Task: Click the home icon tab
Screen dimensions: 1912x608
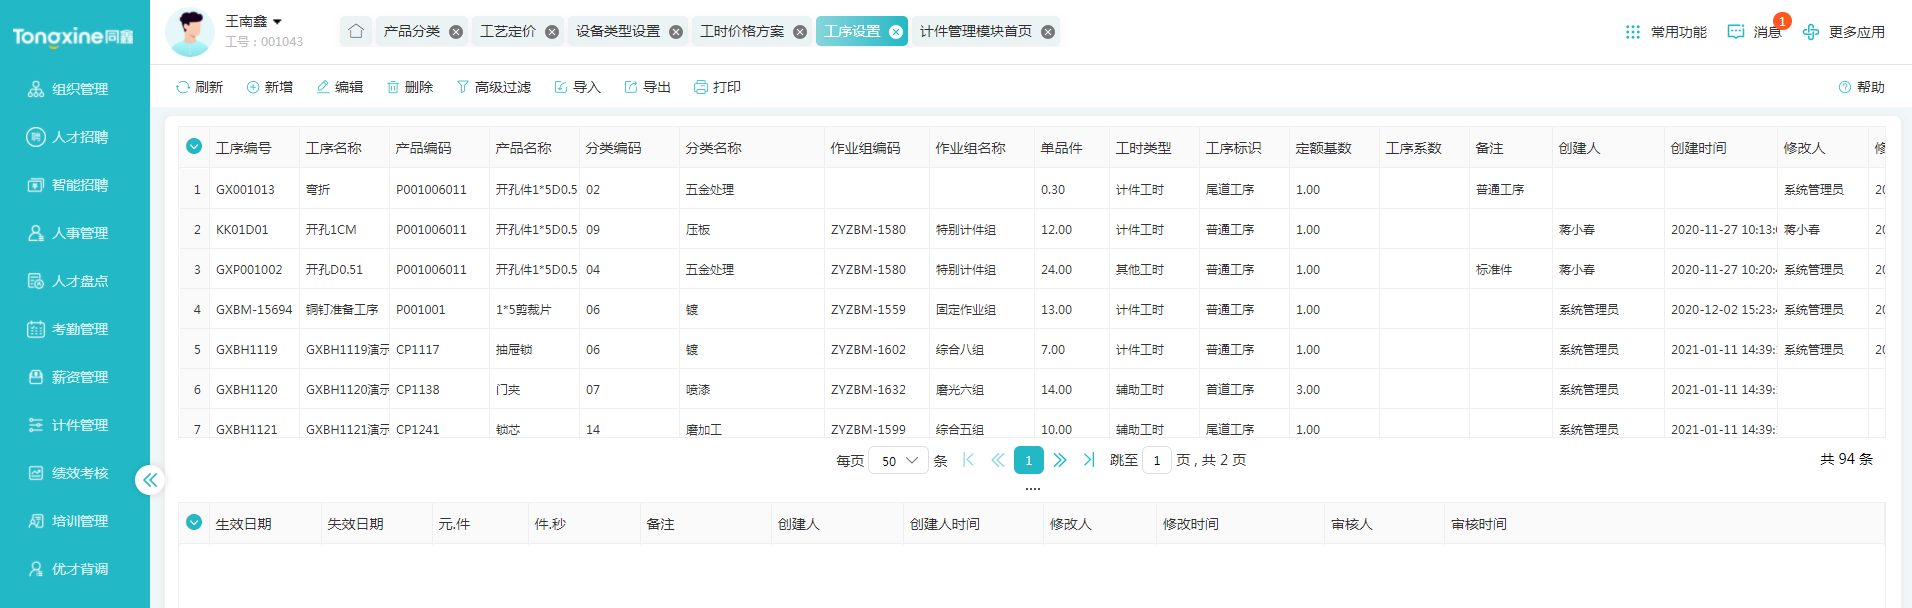Action: 355,31
